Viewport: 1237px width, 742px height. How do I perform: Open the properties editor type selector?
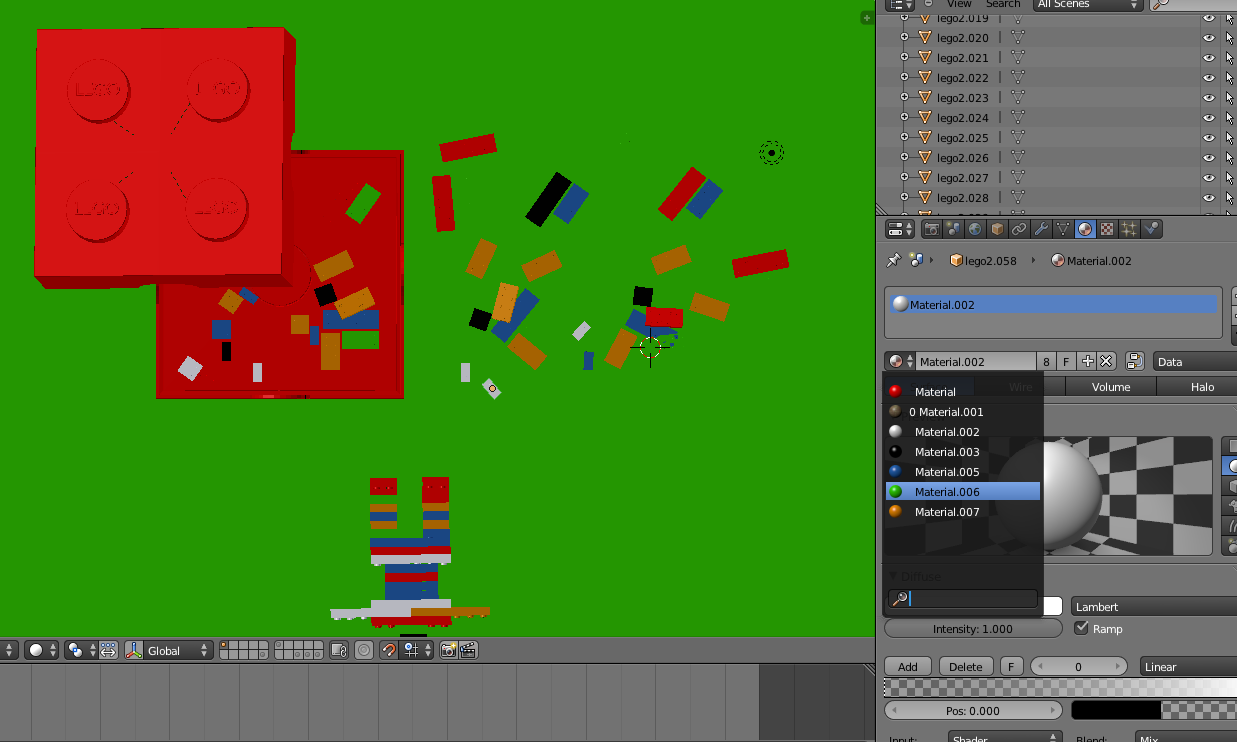(901, 229)
